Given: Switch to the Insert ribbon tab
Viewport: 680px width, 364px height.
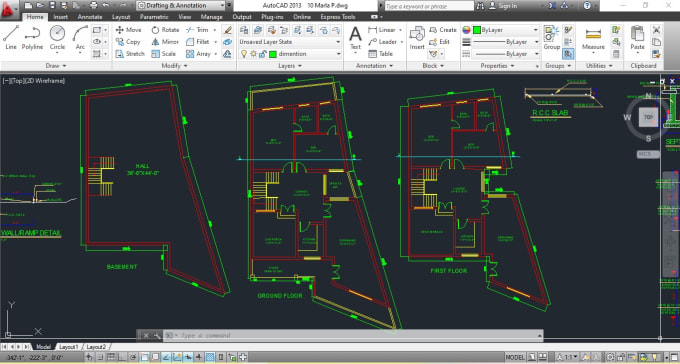Looking at the screenshot, I should click(61, 17).
